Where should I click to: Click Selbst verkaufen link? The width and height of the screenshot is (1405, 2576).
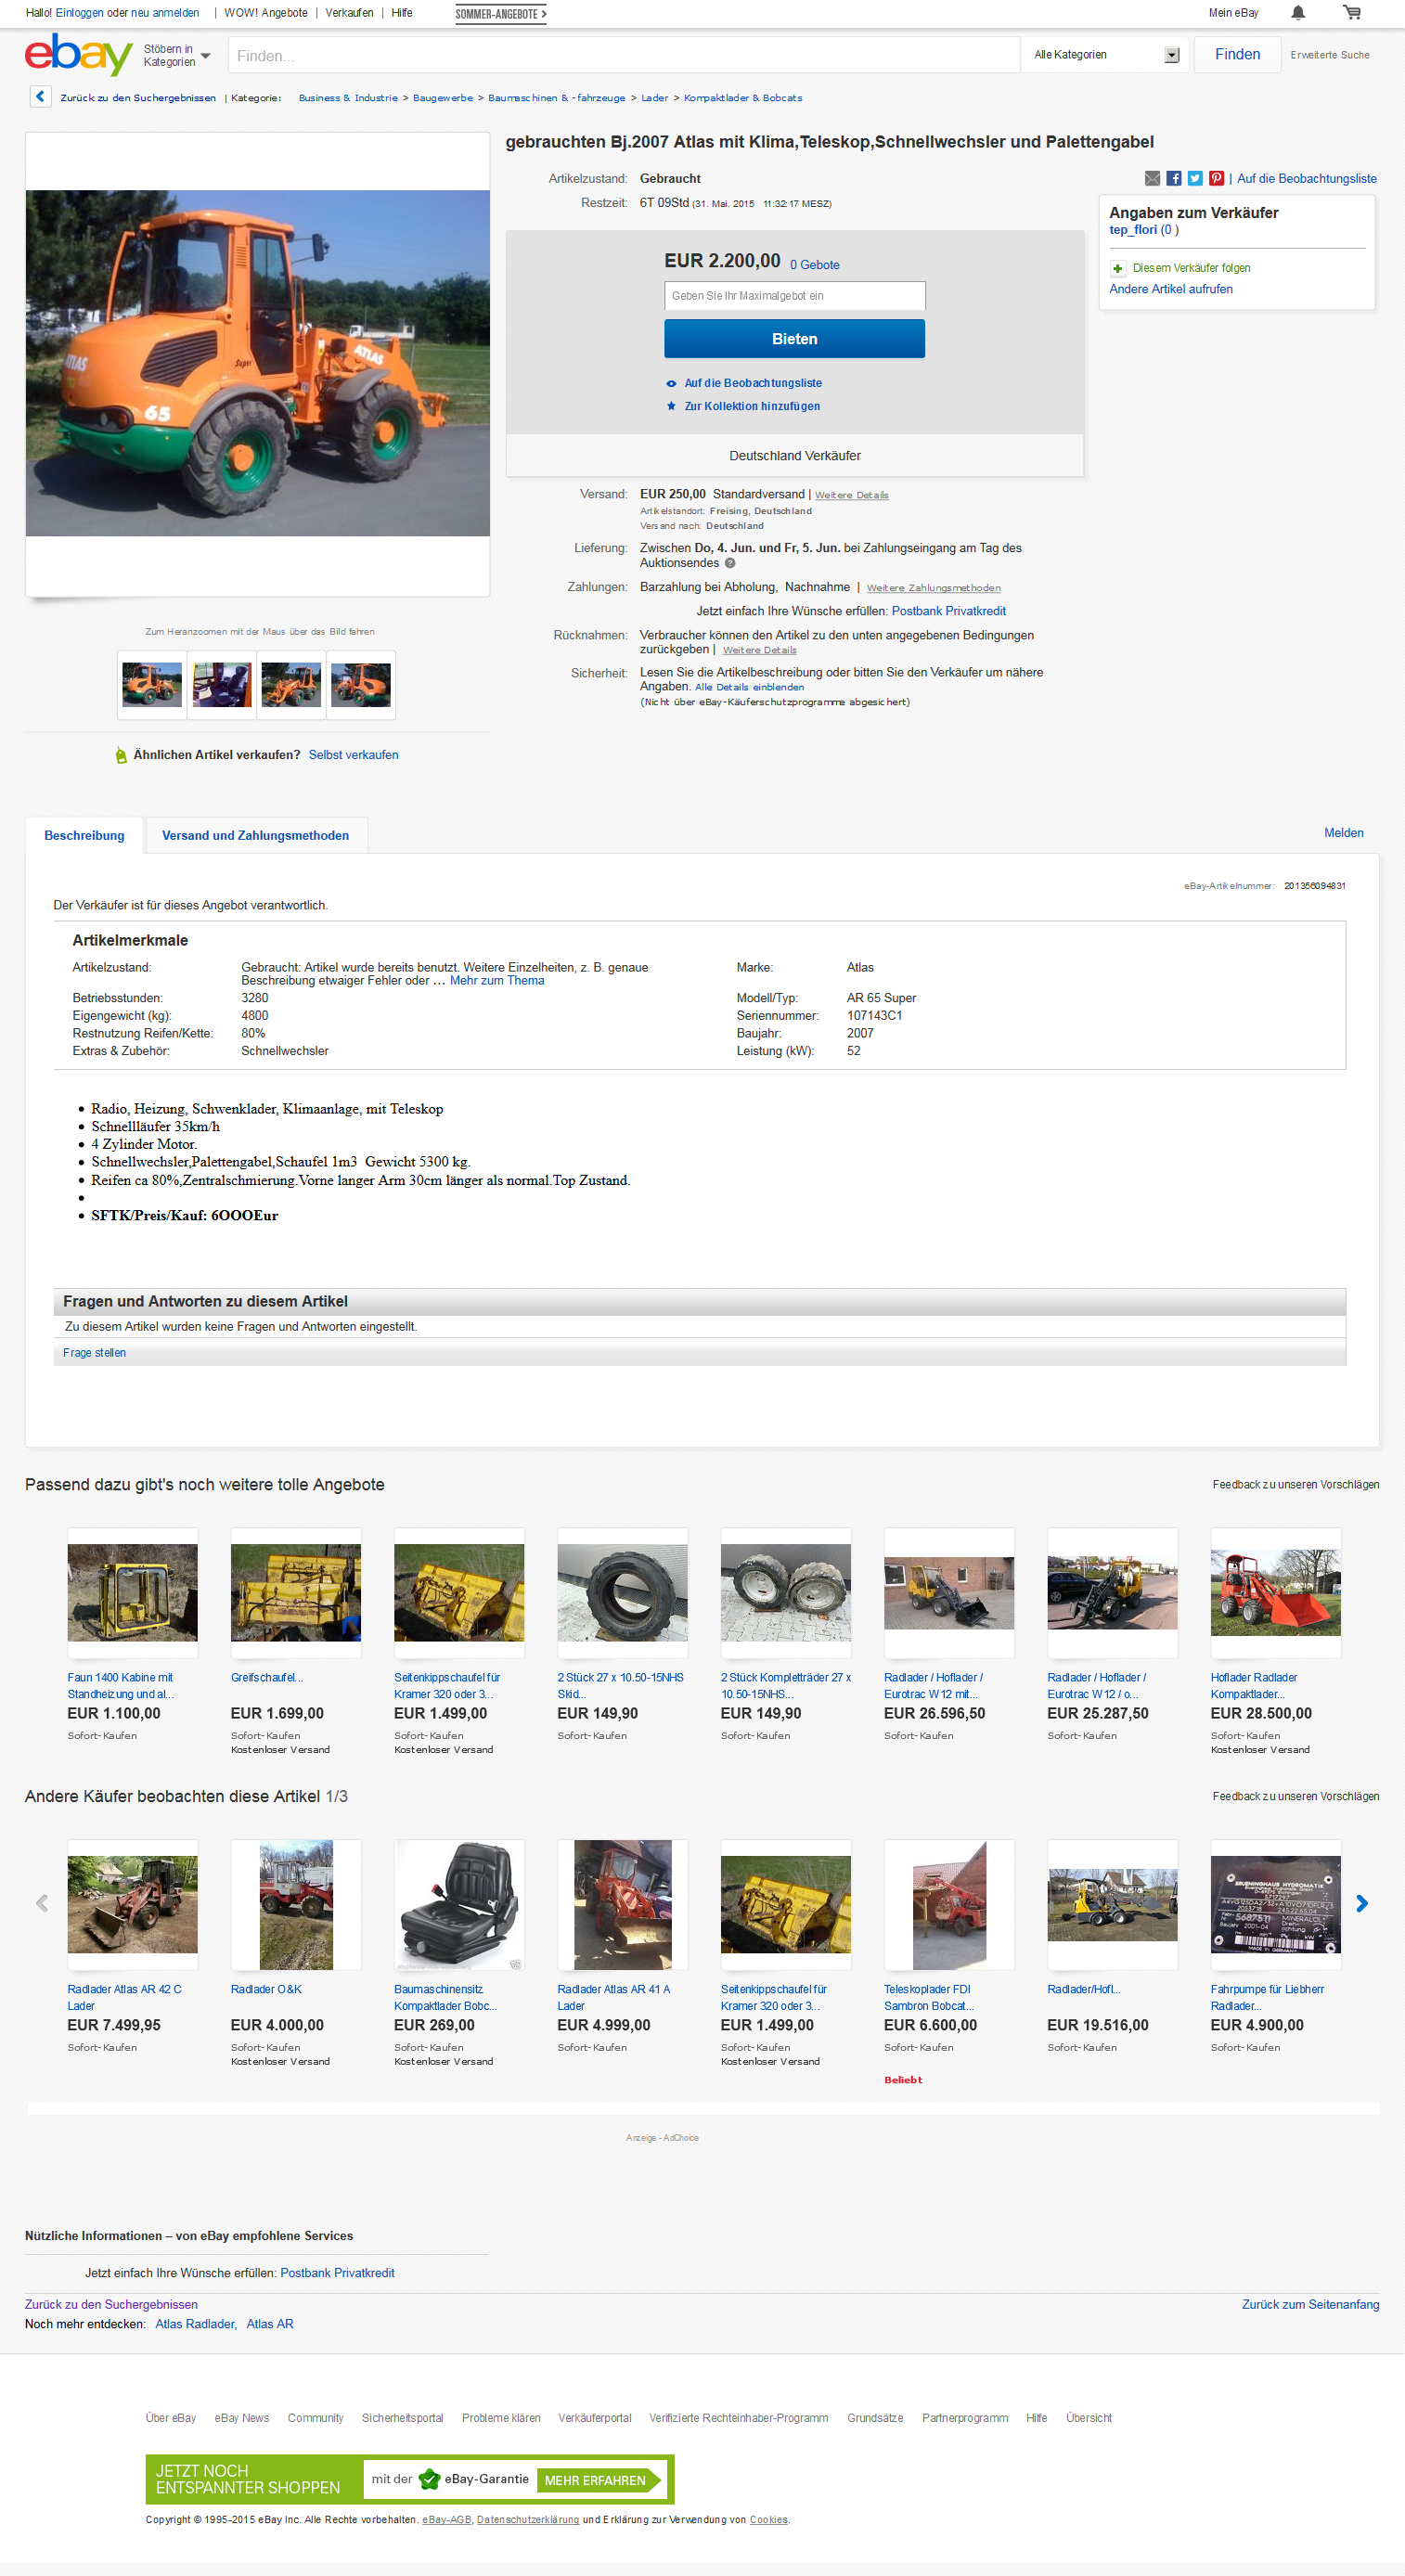353,755
